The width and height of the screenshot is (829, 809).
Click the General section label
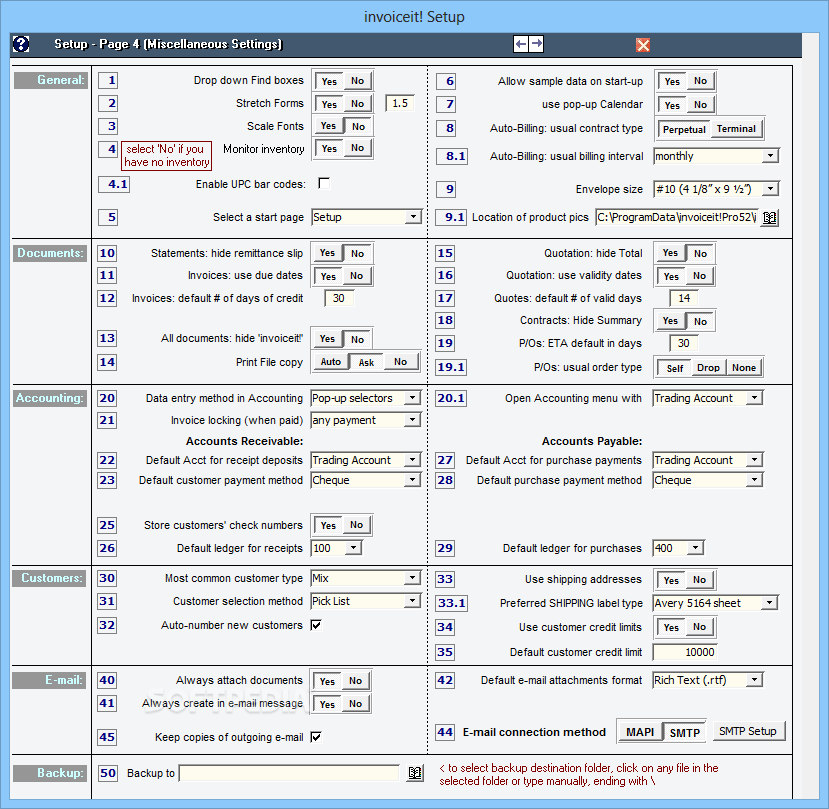point(51,80)
